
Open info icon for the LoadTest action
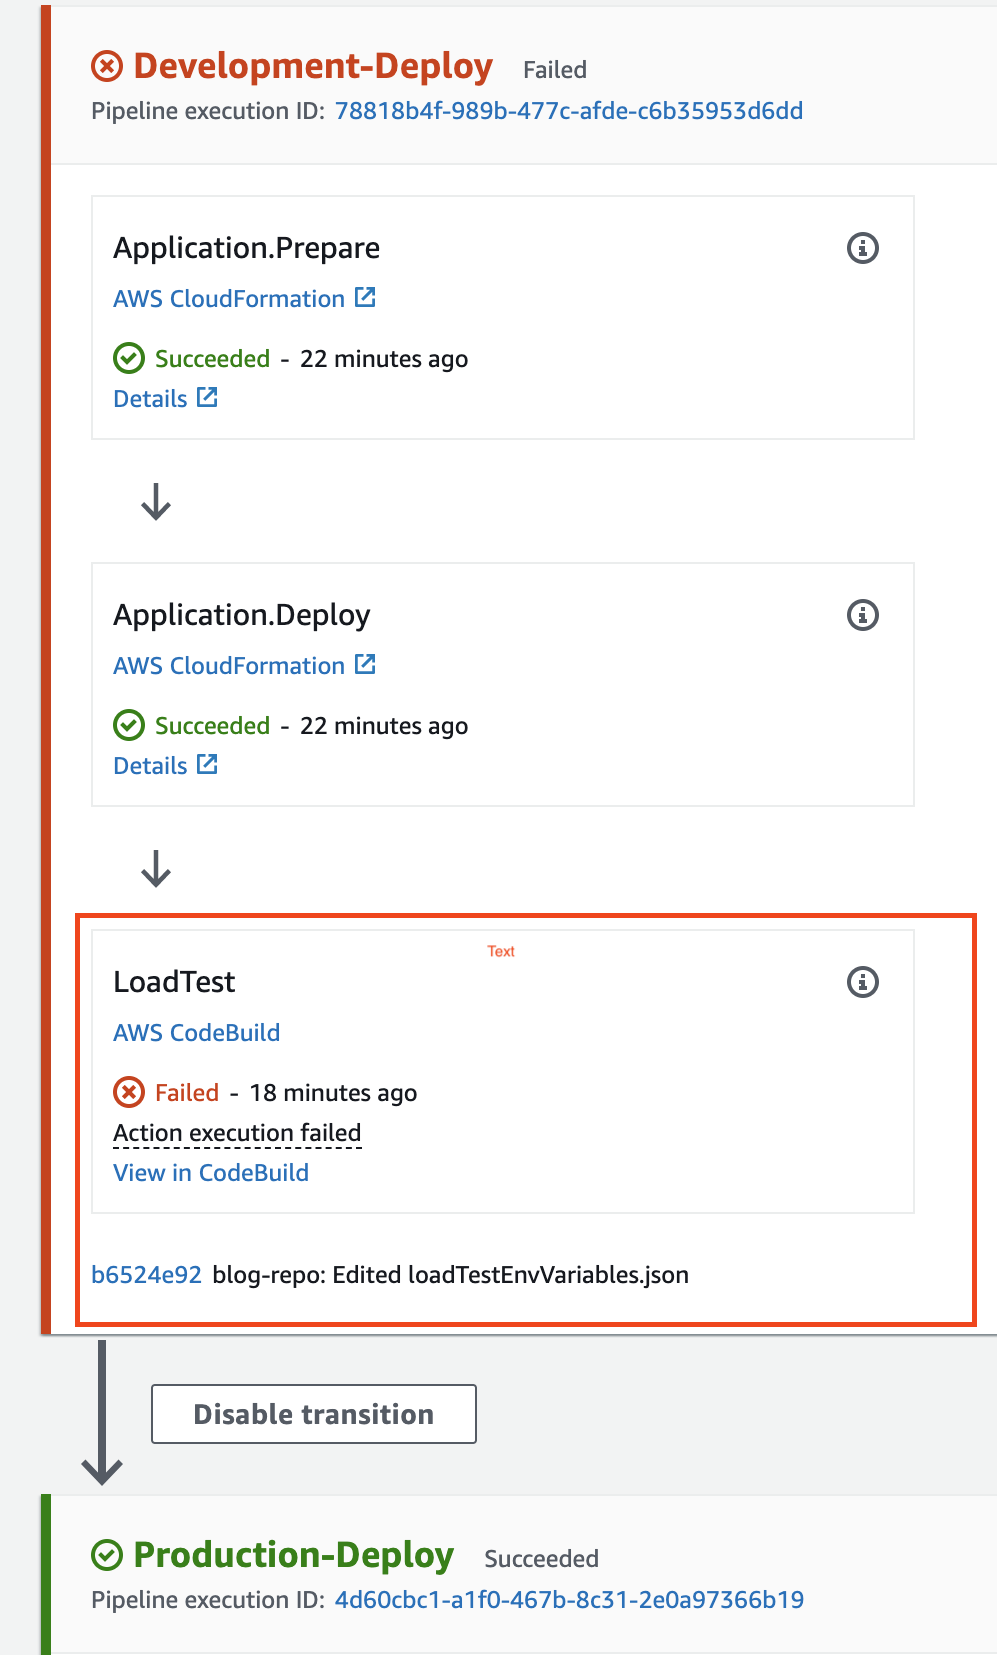pyautogui.click(x=862, y=981)
